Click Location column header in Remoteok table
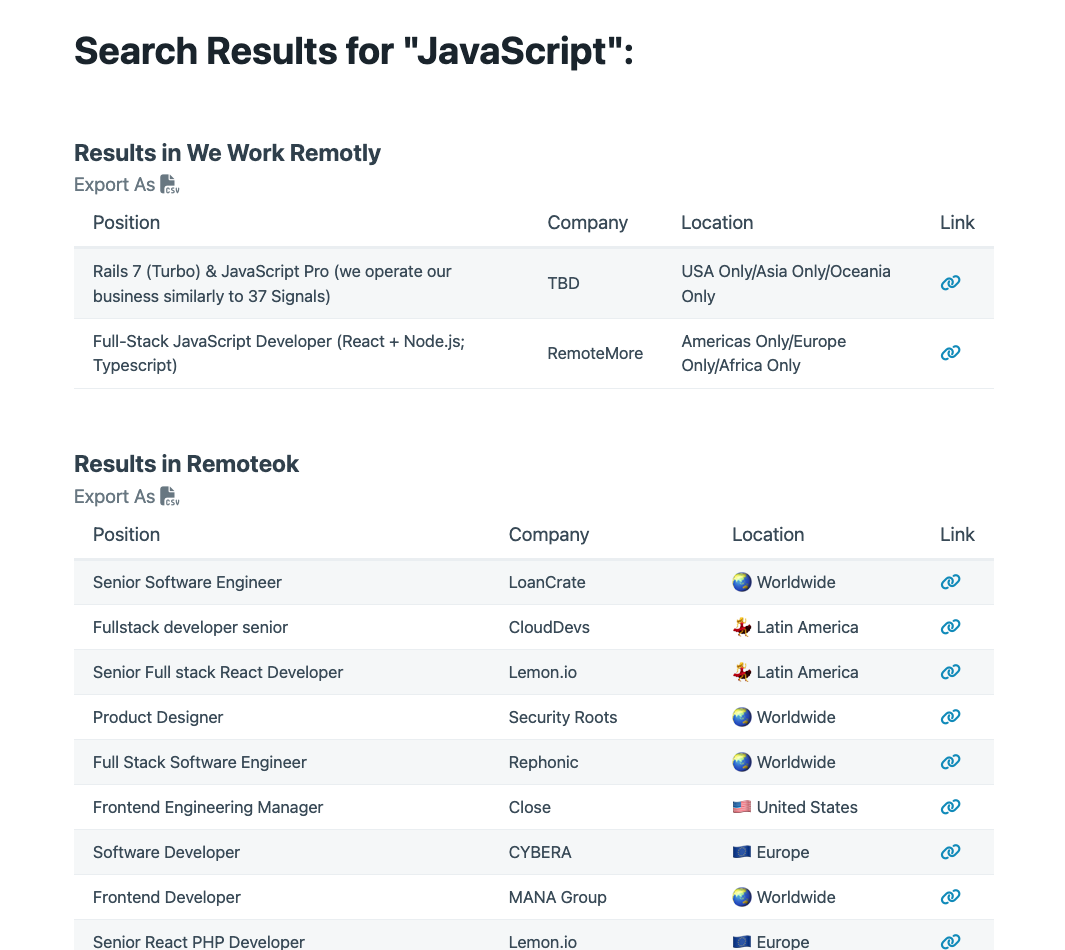Screen dimensions: 1065x950 pos(767,535)
